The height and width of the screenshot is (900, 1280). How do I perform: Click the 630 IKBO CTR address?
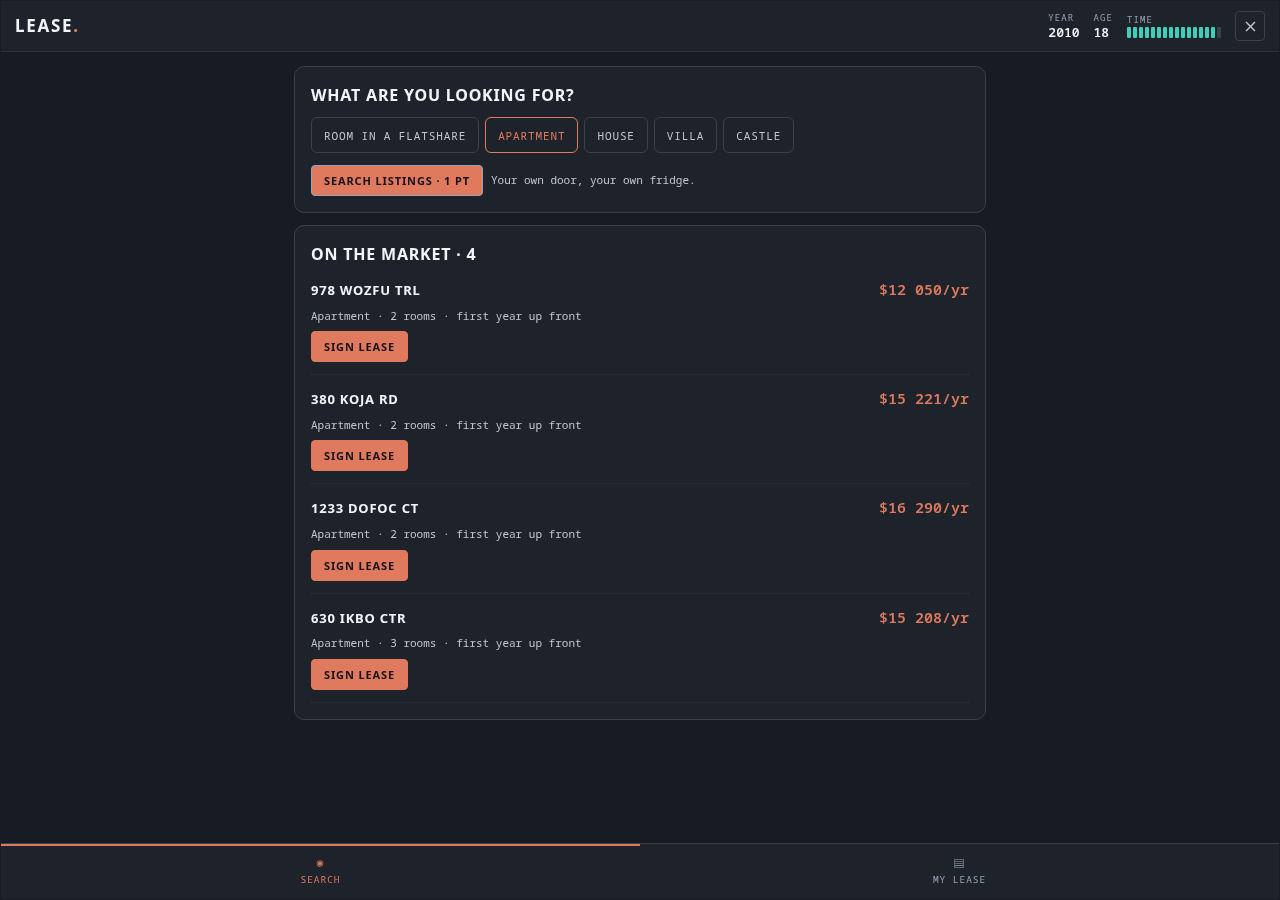point(358,618)
